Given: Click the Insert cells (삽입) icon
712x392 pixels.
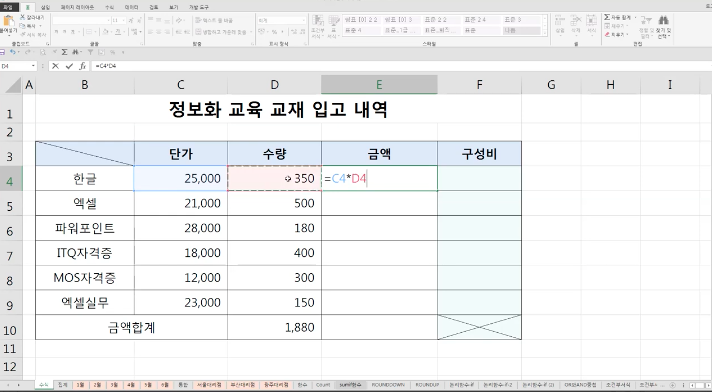Looking at the screenshot, I should 560,20.
